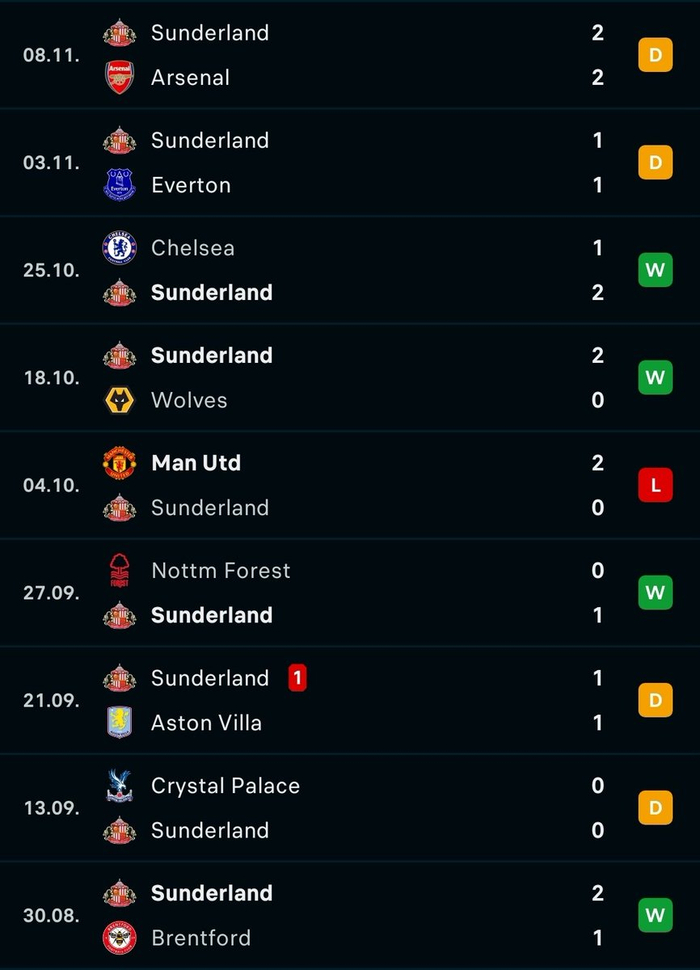Click the Sunderland crest in the Everton match
Screen dimensions: 700x970
tap(120, 141)
